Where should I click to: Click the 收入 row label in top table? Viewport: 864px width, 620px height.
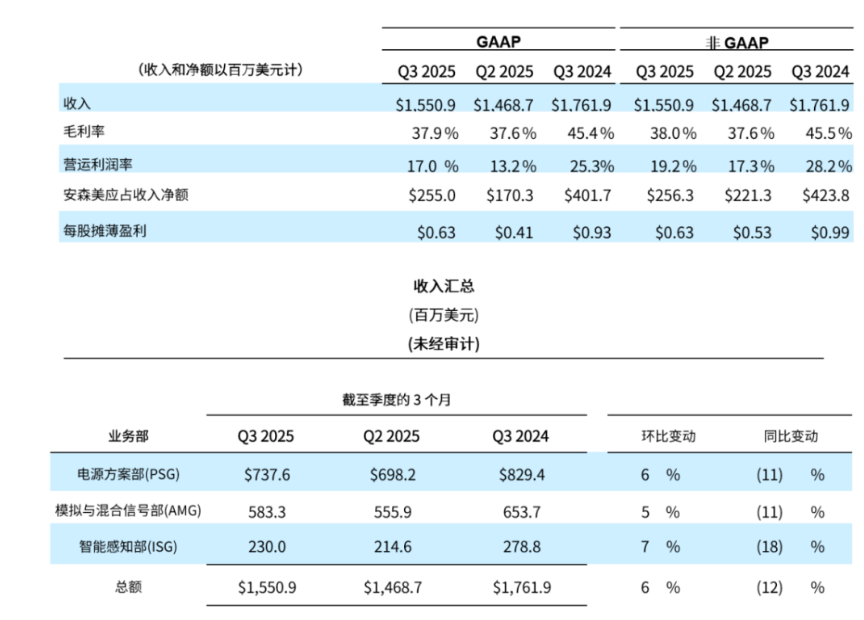(77, 103)
